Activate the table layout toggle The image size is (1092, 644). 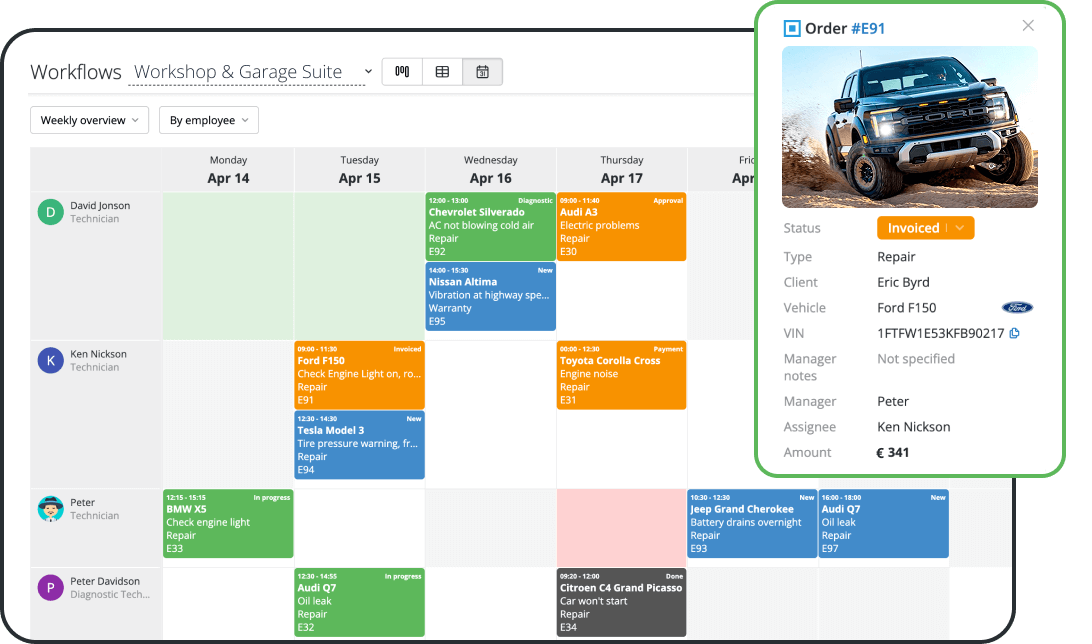pos(442,71)
